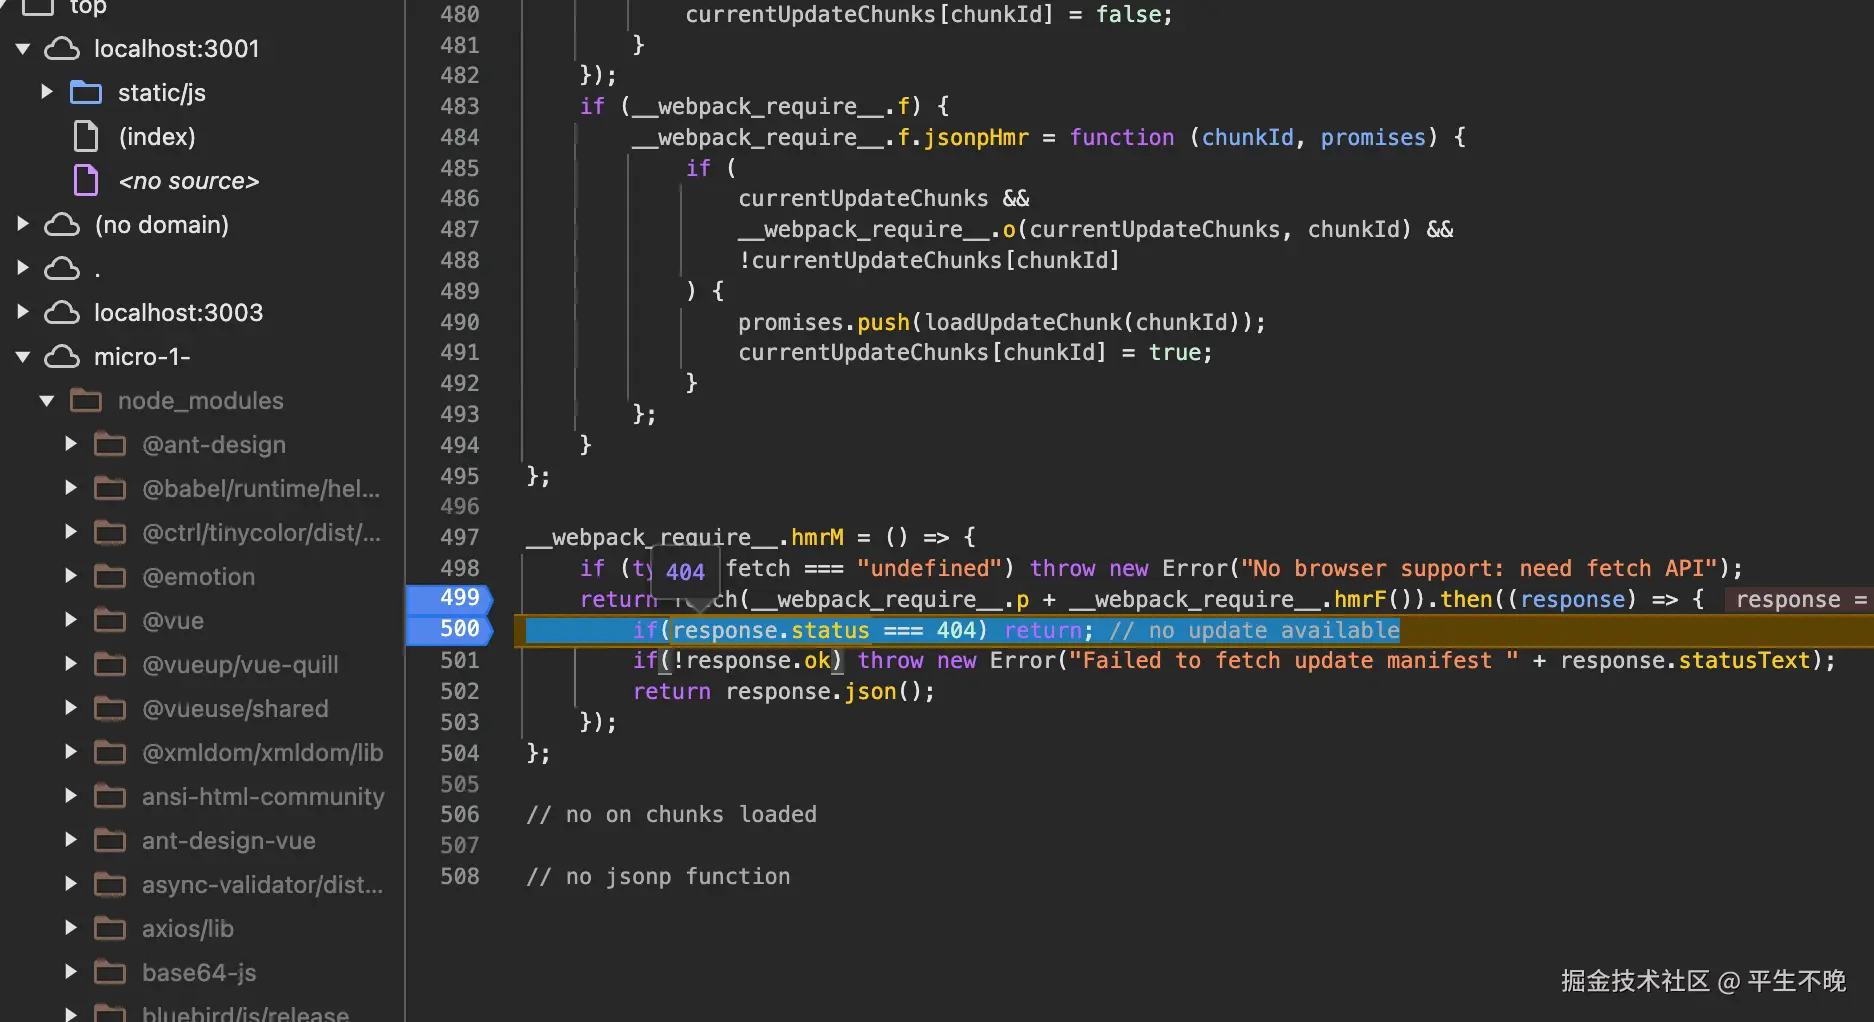Viewport: 1874px width, 1022px height.
Task: Click the 404 value tooltip
Action: pos(685,572)
